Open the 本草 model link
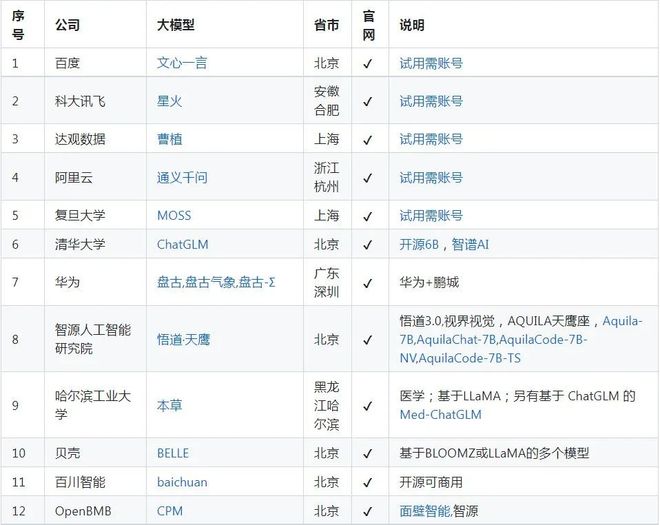Screen dimensions: 660x525 pos(169,405)
